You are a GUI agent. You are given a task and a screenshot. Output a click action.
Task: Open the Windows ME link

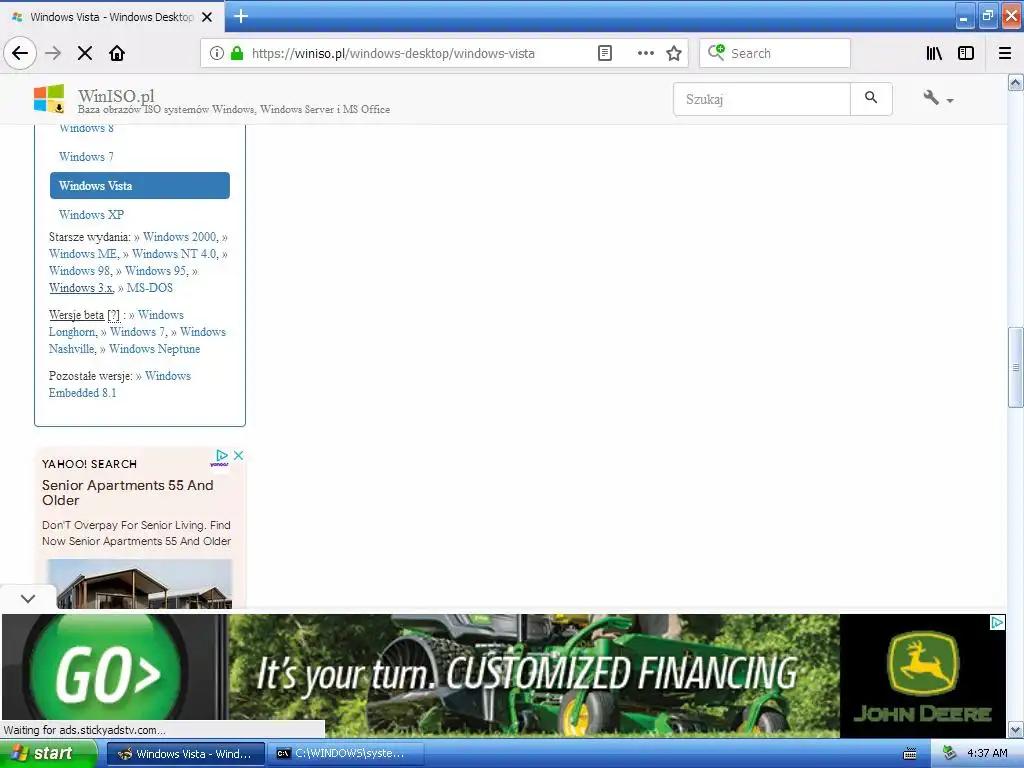tap(83, 254)
